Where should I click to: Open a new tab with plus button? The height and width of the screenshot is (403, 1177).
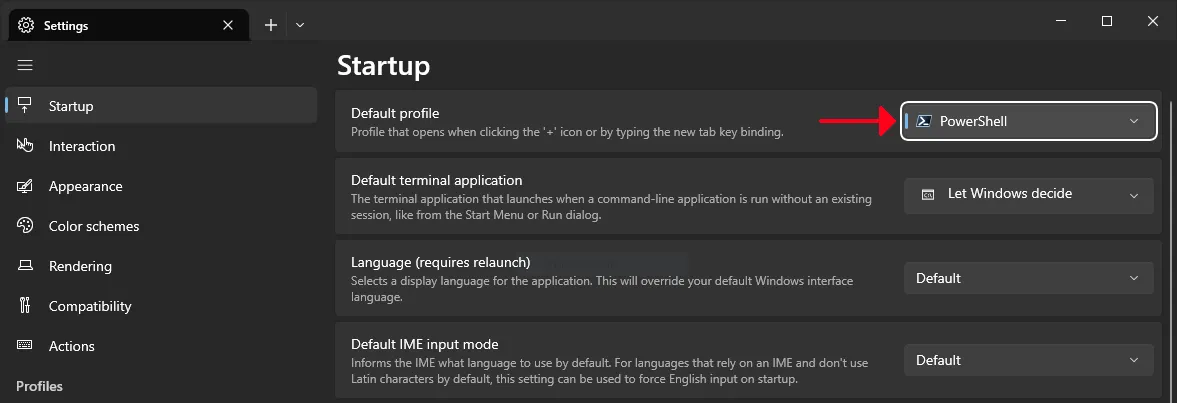tap(271, 25)
